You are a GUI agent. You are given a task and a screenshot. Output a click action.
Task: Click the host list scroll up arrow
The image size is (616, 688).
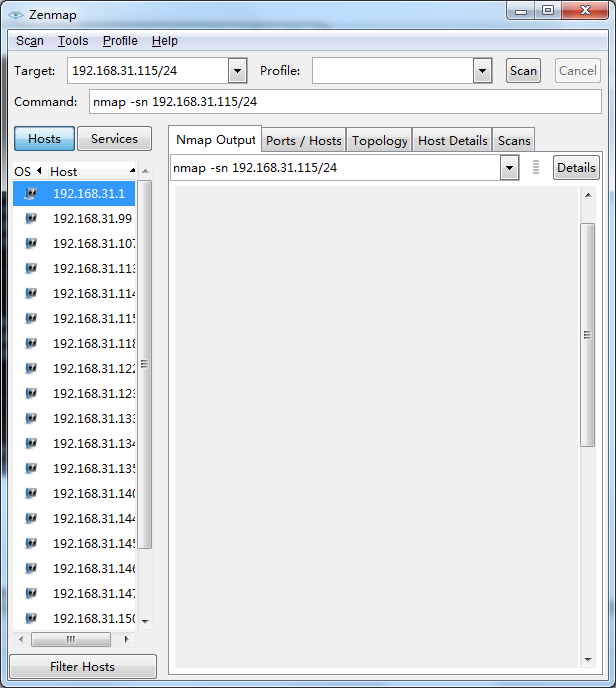pos(146,171)
